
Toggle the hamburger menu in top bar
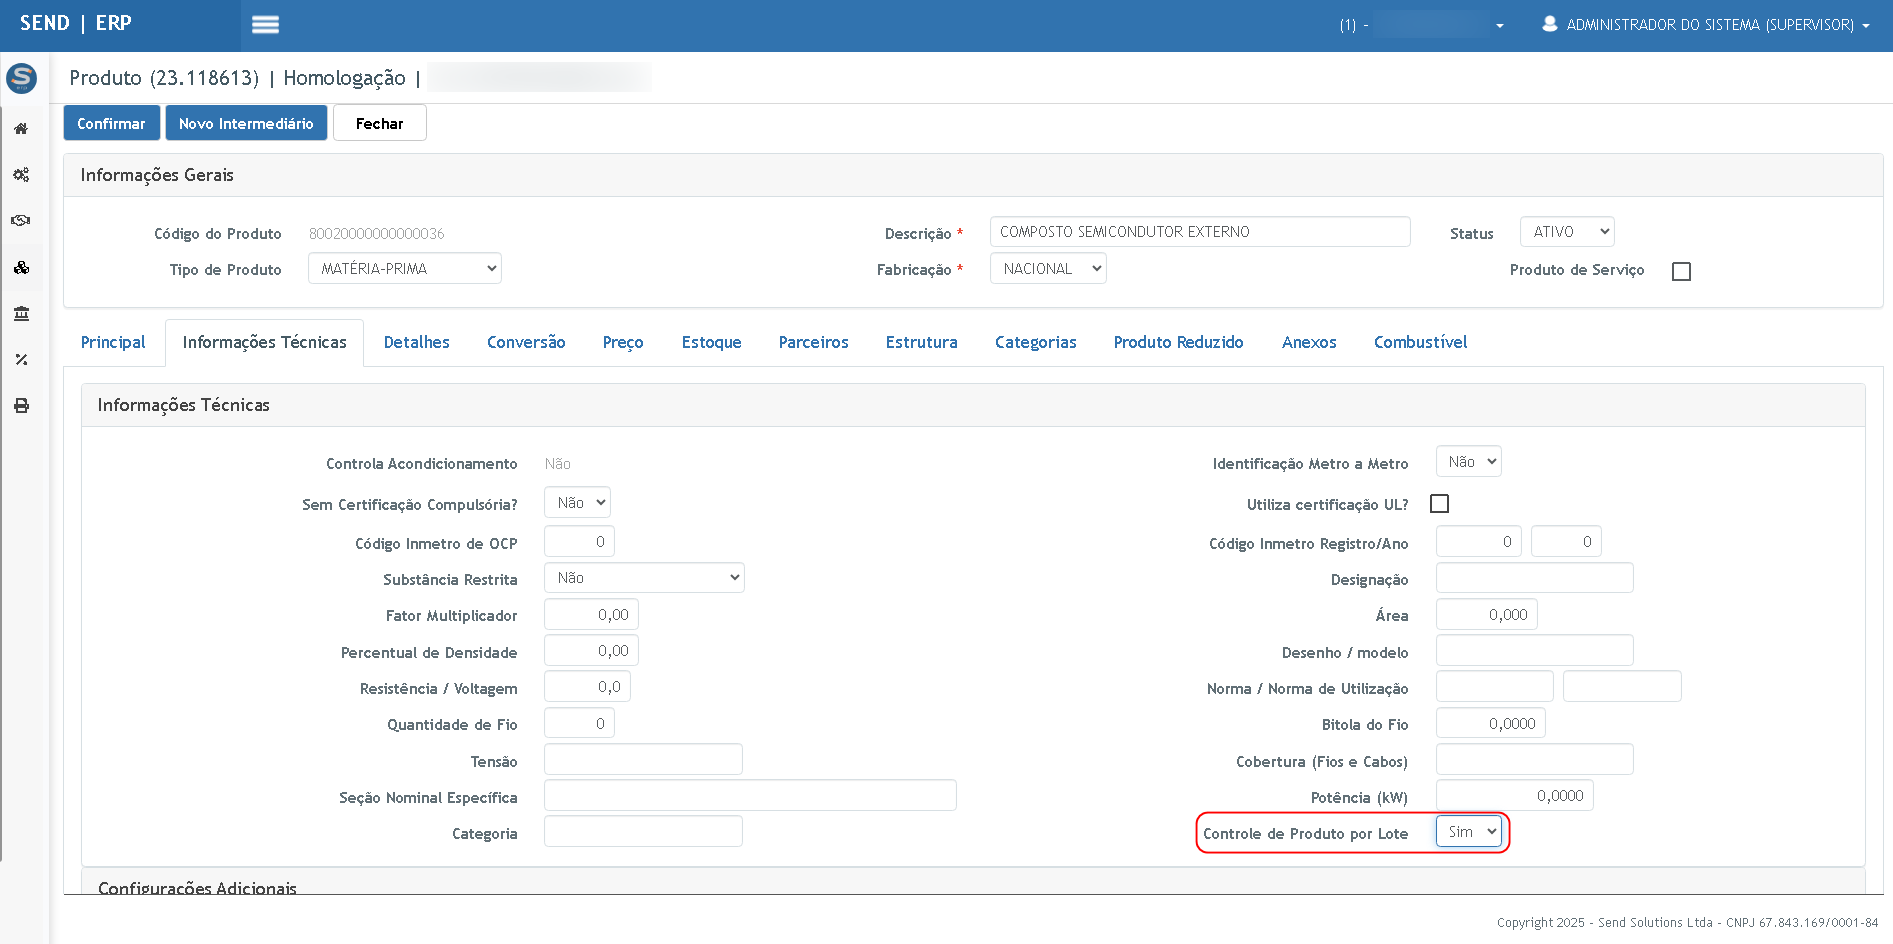pyautogui.click(x=265, y=25)
